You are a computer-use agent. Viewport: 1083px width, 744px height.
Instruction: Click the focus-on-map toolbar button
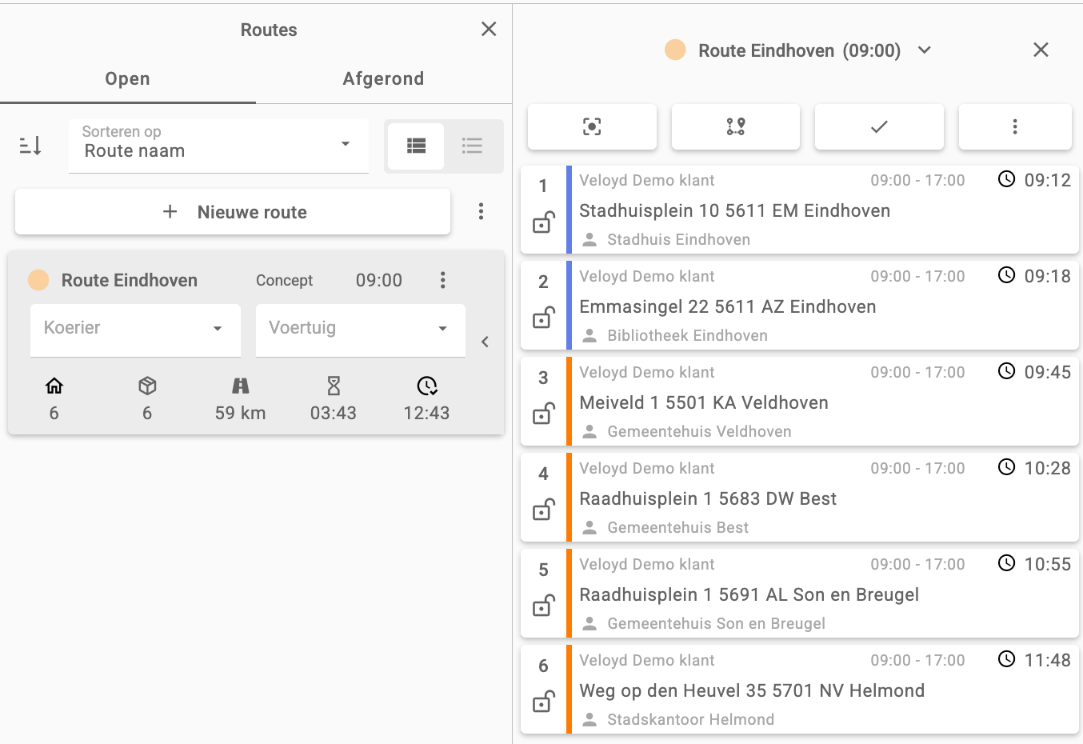(592, 126)
